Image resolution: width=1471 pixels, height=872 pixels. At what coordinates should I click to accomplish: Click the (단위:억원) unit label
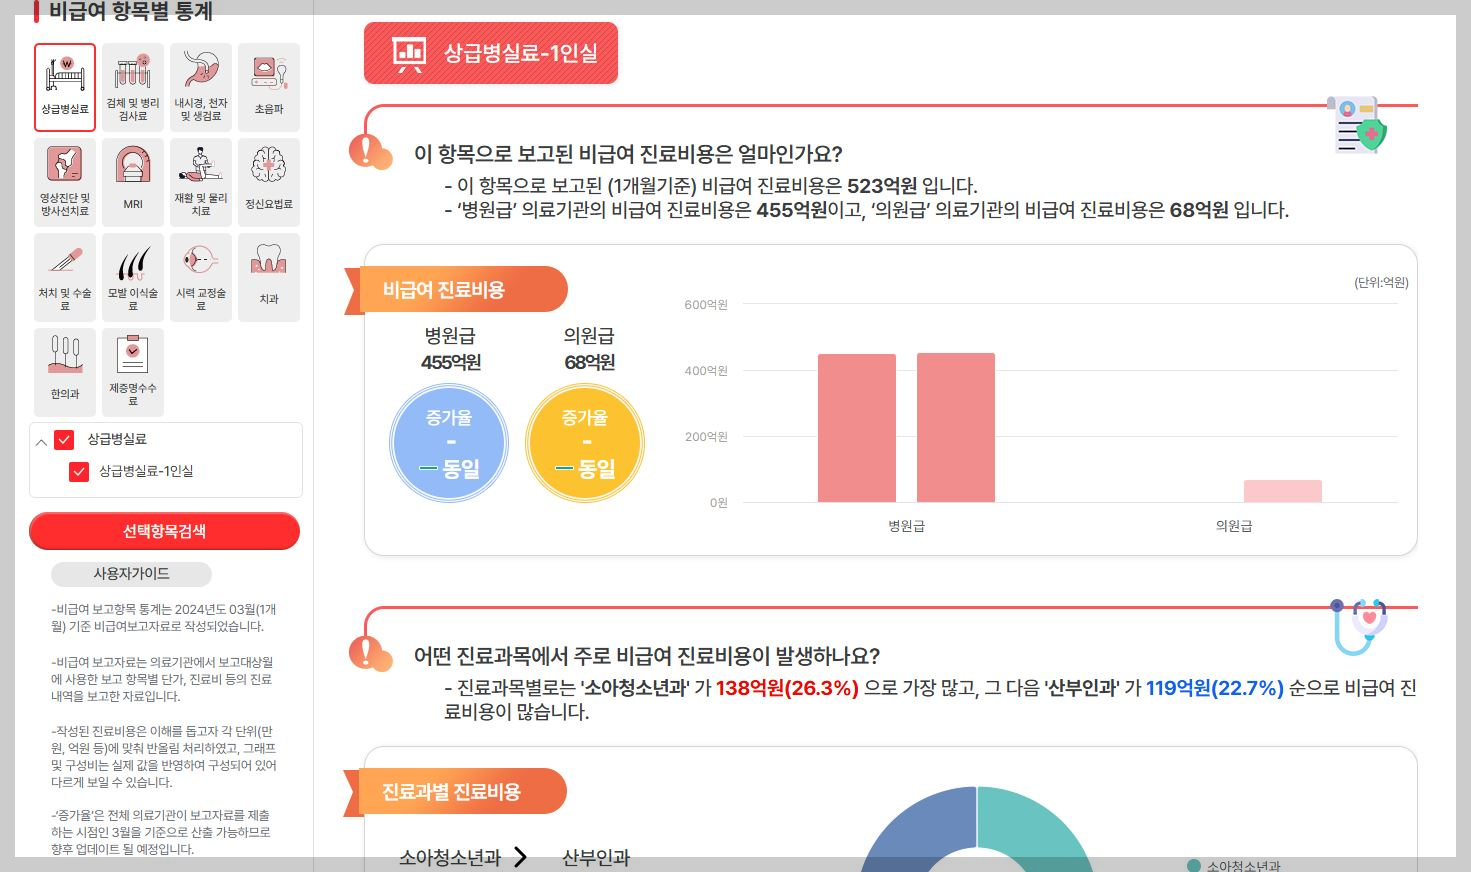(x=1381, y=283)
